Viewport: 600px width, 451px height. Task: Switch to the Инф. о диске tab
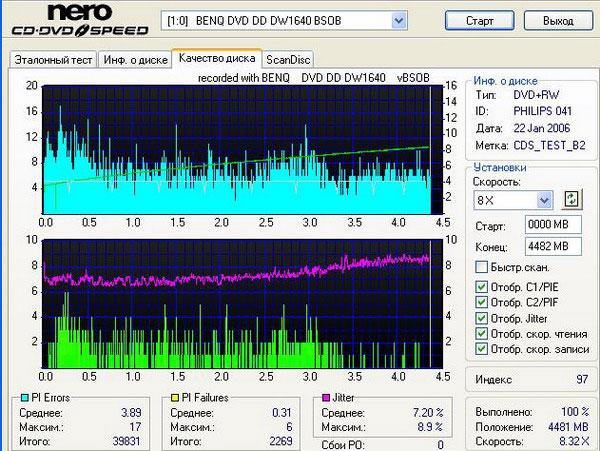tap(135, 60)
